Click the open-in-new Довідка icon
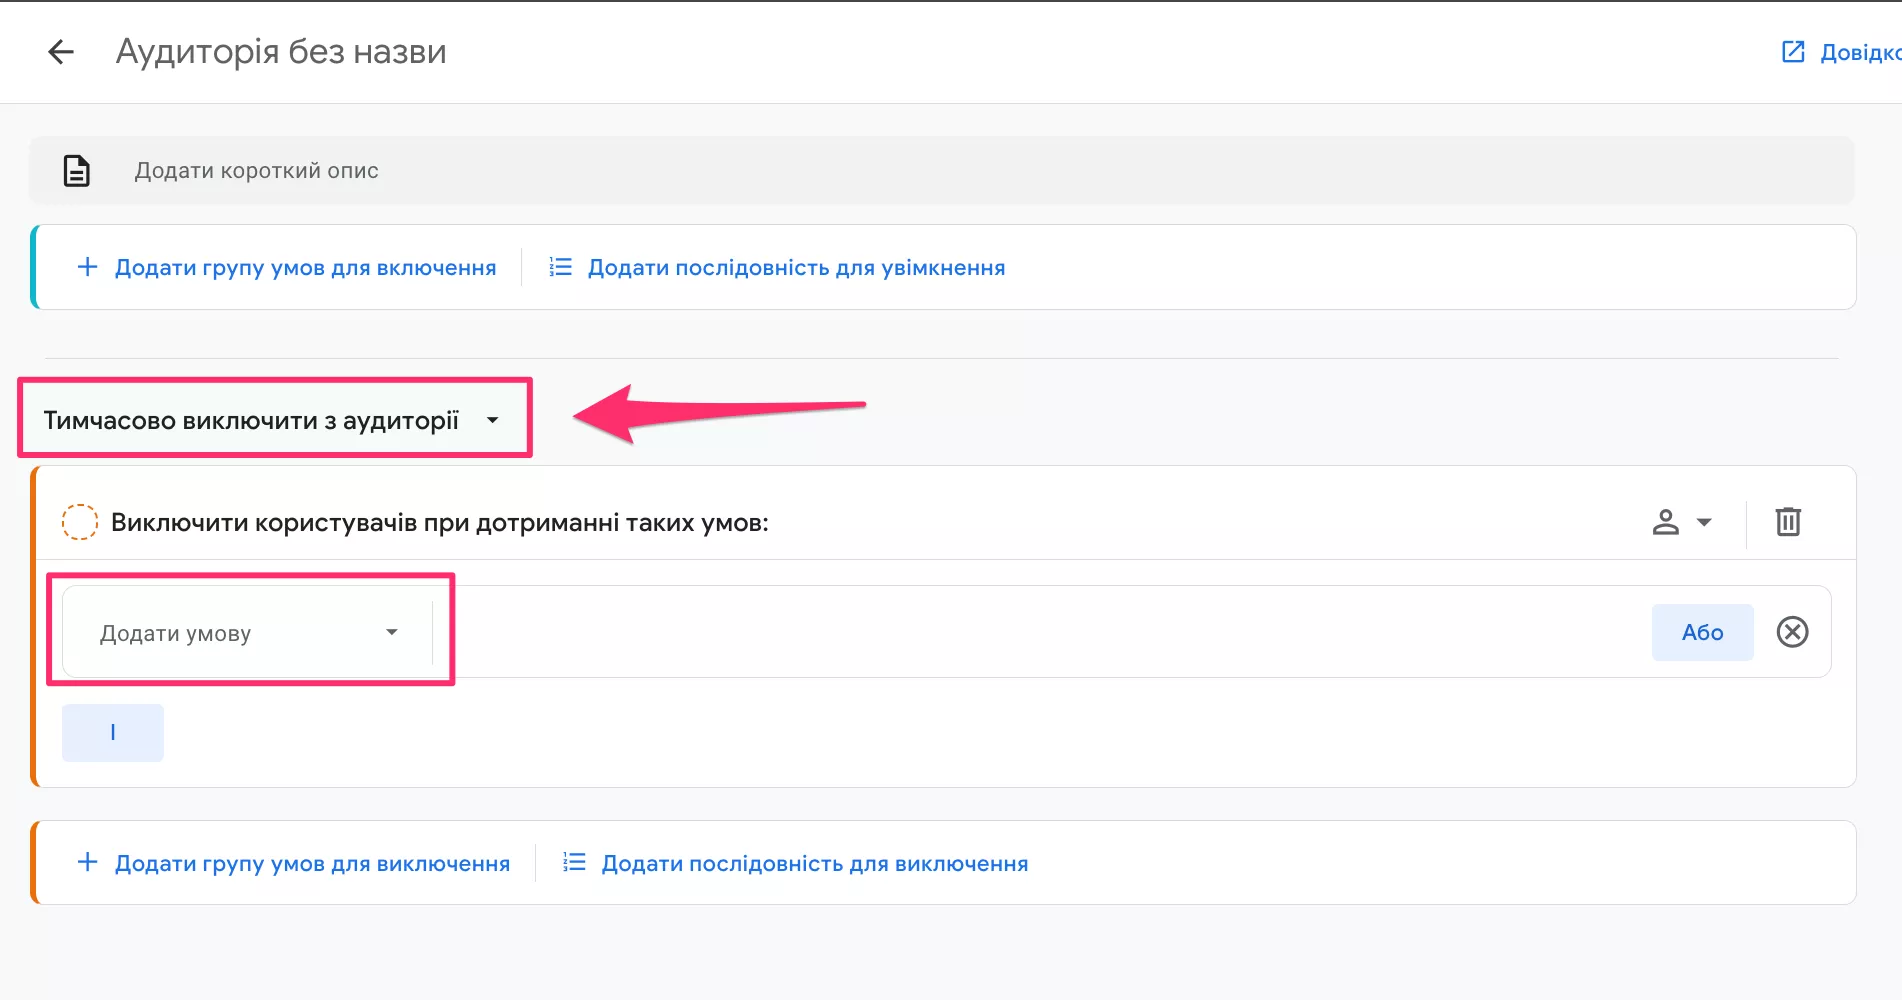1902x1000 pixels. pos(1793,52)
